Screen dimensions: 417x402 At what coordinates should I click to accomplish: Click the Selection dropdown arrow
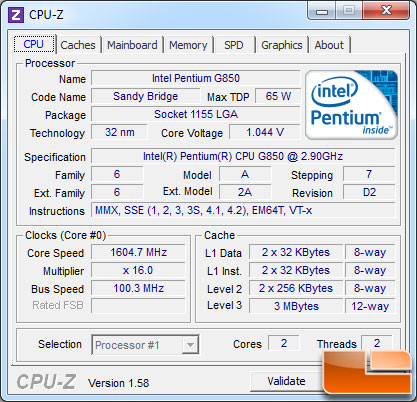[x=190, y=345]
